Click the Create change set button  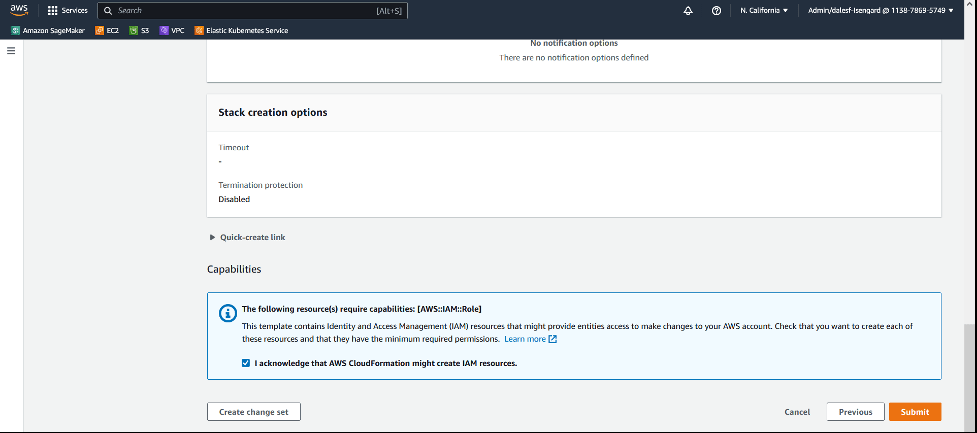[253, 412]
